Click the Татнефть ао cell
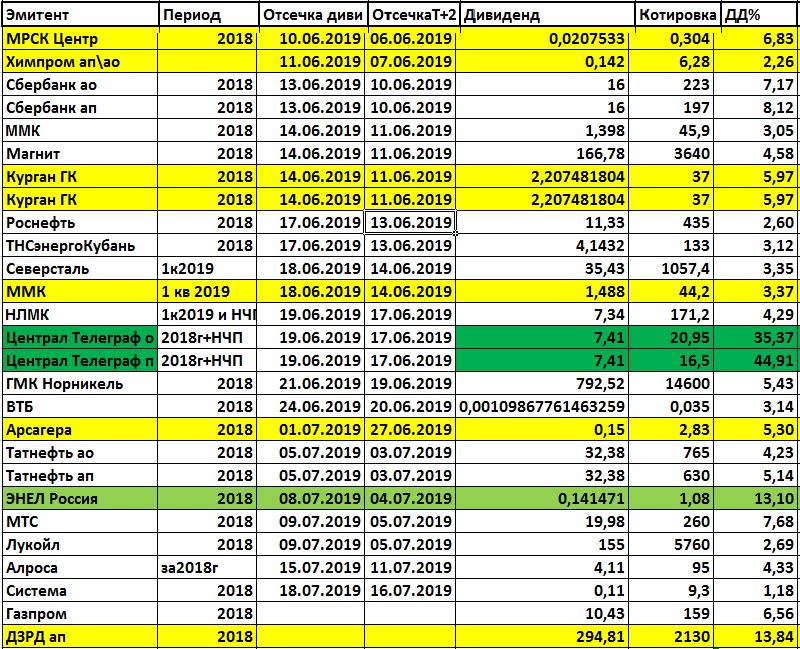This screenshot has width=800, height=649. tap(80, 453)
